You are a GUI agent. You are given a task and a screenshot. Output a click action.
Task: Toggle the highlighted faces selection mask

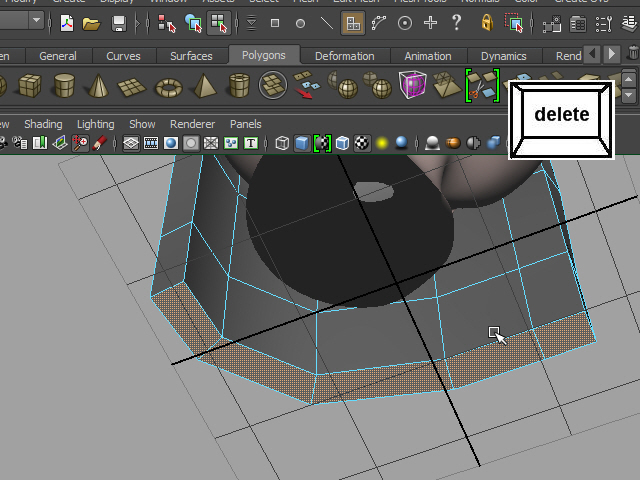(353, 23)
